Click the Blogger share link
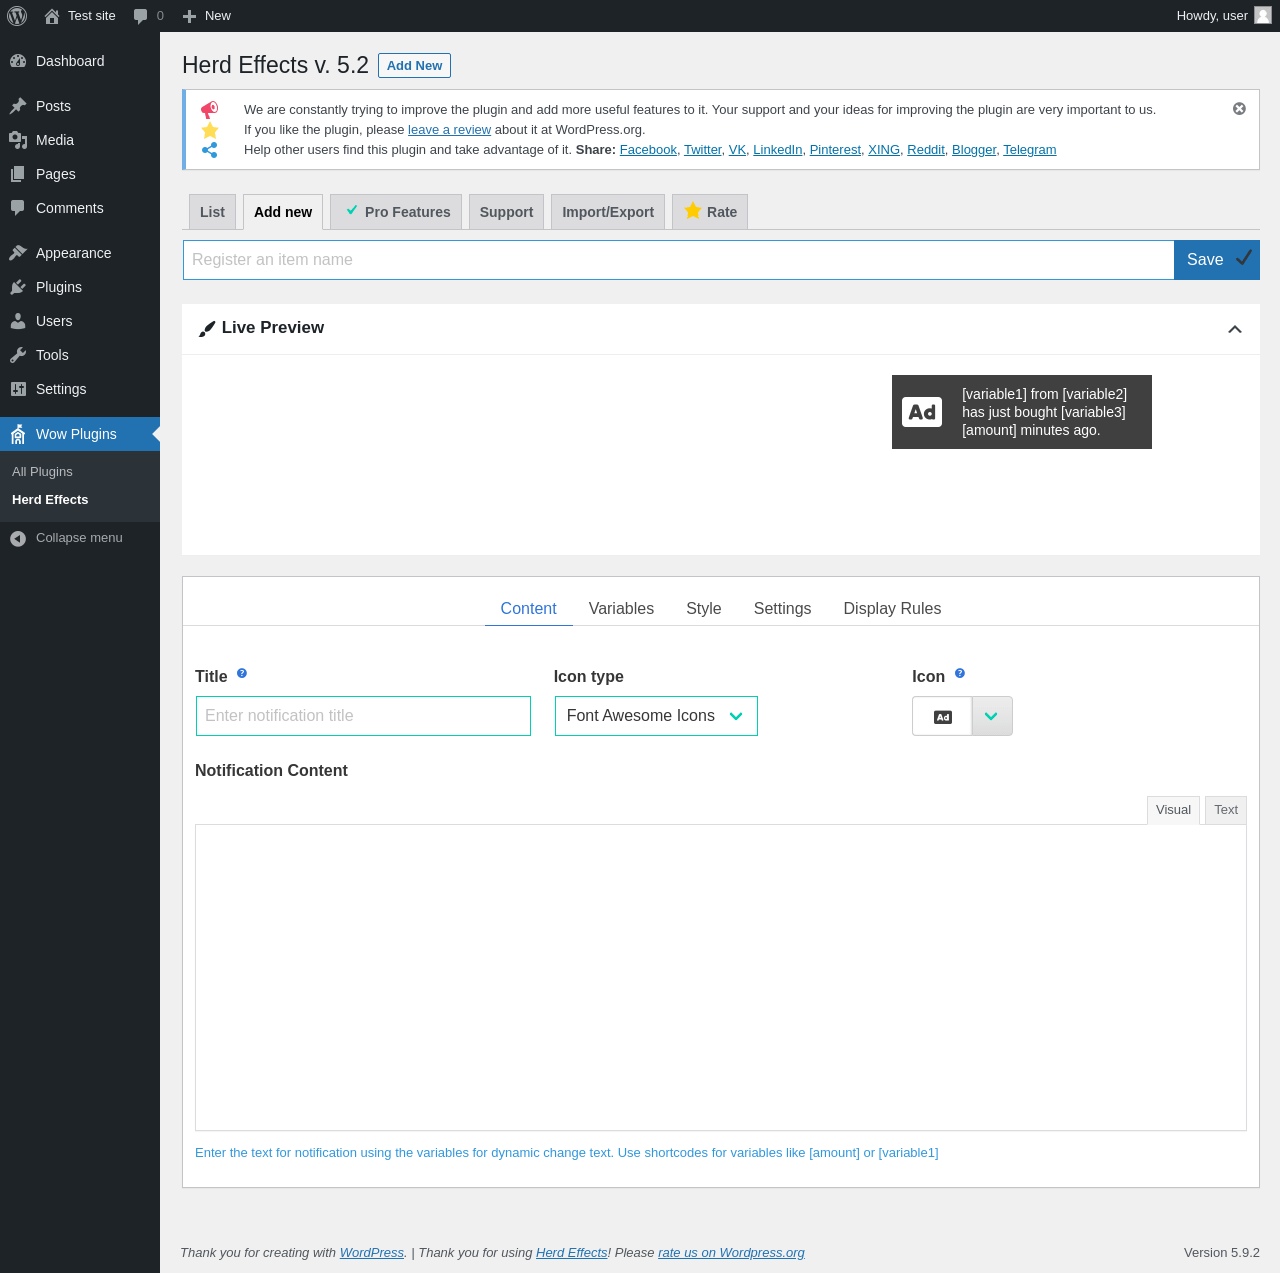The image size is (1280, 1273). [974, 150]
